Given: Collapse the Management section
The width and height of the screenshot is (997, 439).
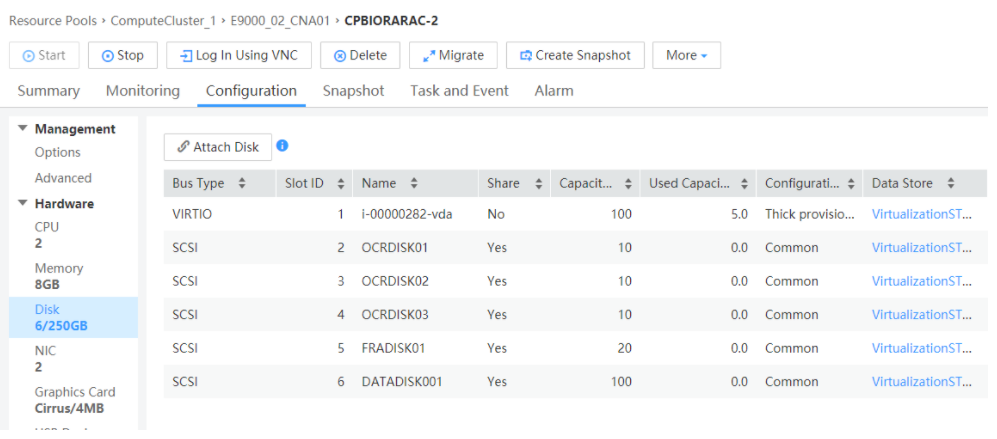Looking at the screenshot, I should pyautogui.click(x=23, y=129).
